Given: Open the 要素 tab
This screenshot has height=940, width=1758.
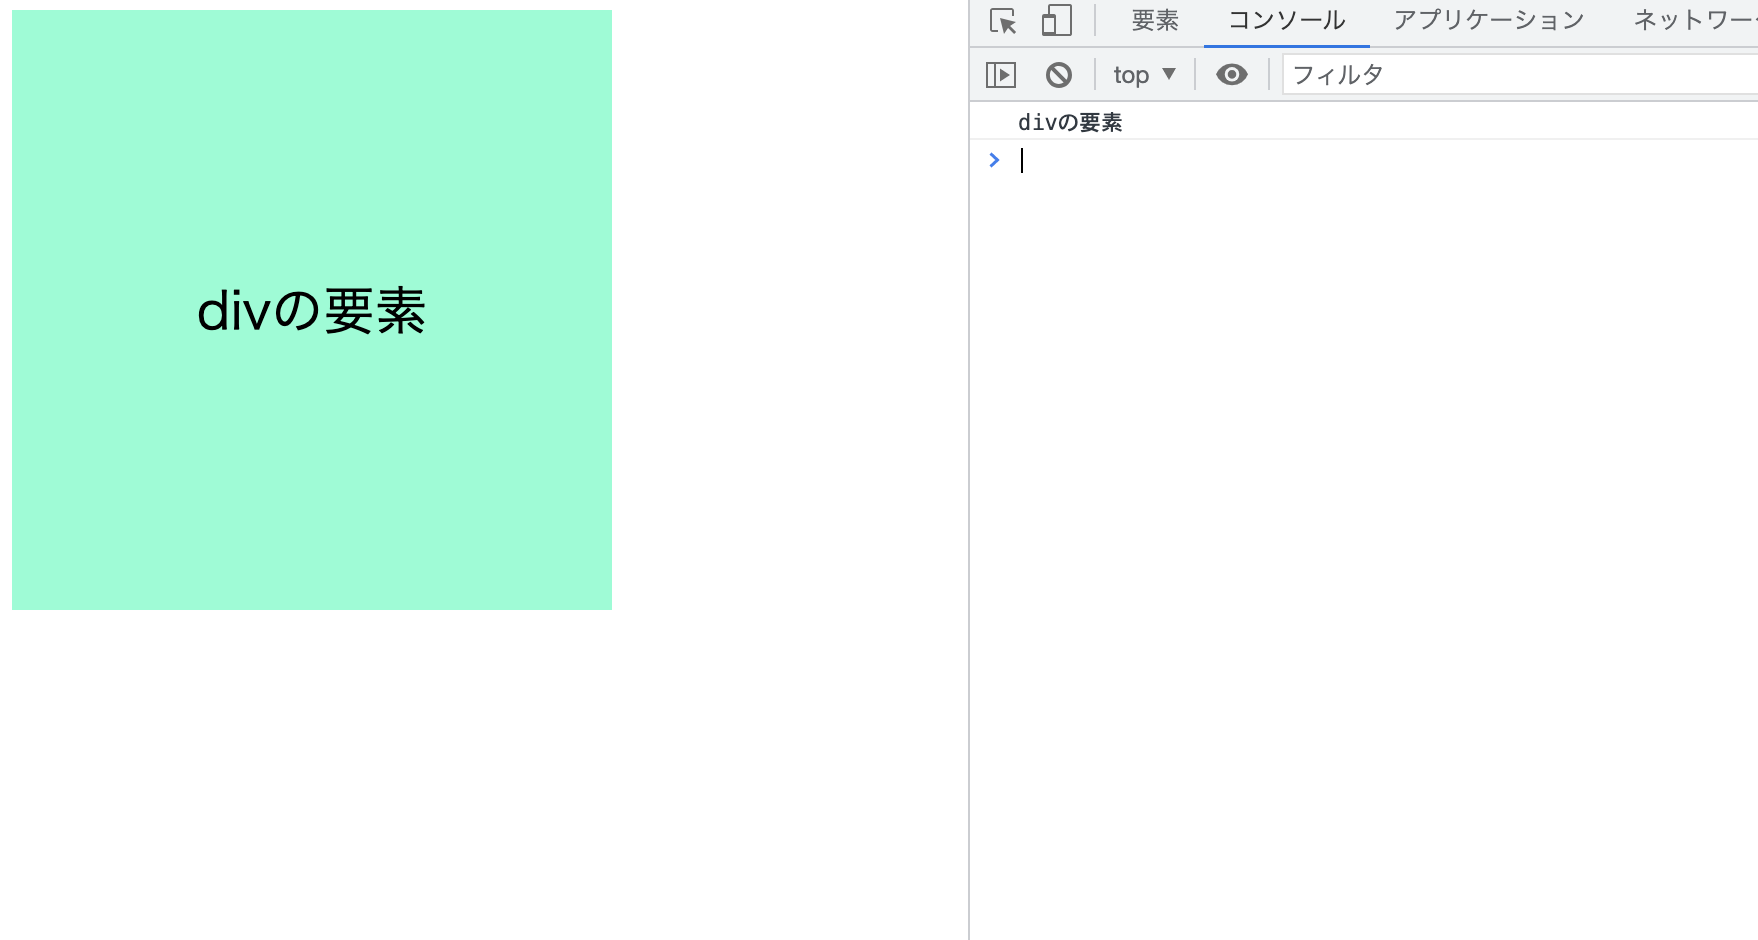Looking at the screenshot, I should click(x=1155, y=21).
